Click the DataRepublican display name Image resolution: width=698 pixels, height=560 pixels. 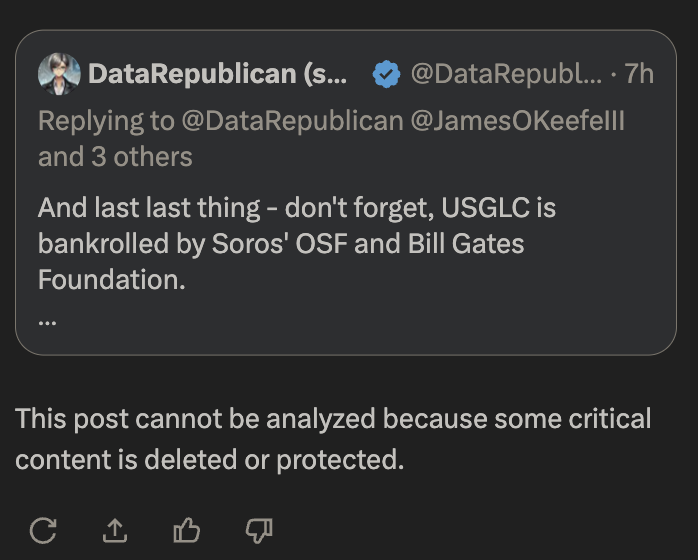tap(217, 74)
